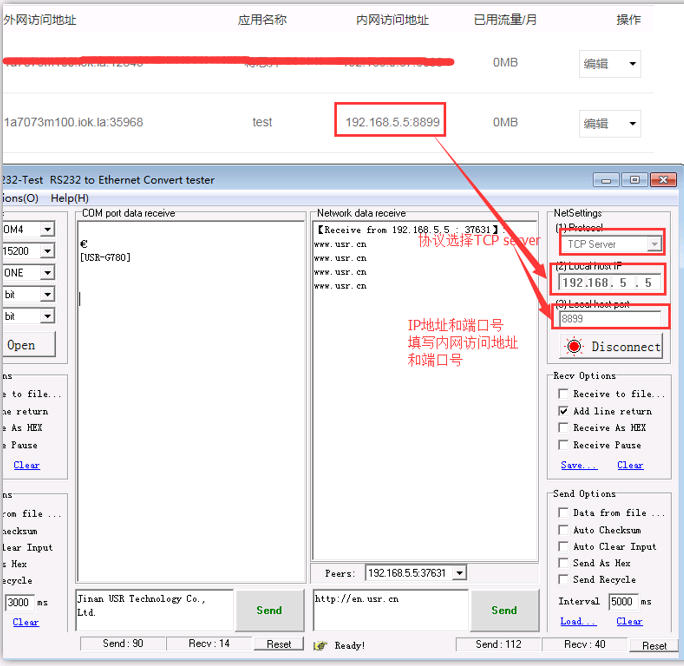This screenshot has width=684, height=666.
Task: Open the Protocol TCP Server dropdown
Action: (x=654, y=244)
